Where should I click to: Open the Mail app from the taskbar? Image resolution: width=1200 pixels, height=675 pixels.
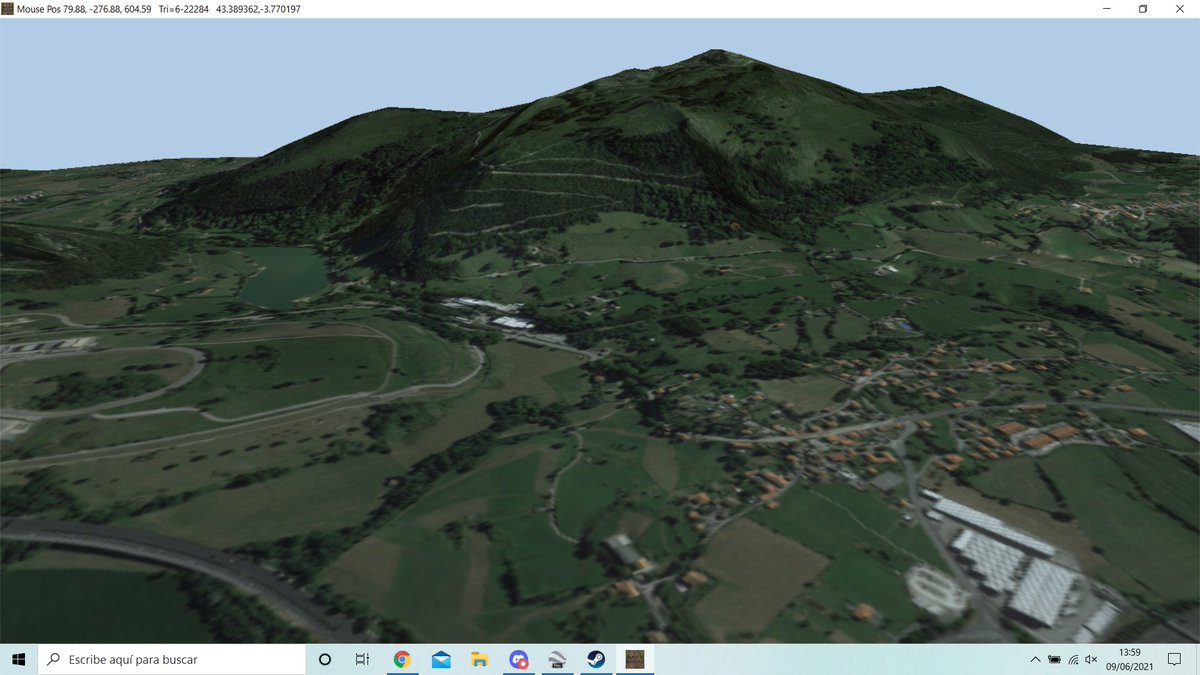click(441, 659)
